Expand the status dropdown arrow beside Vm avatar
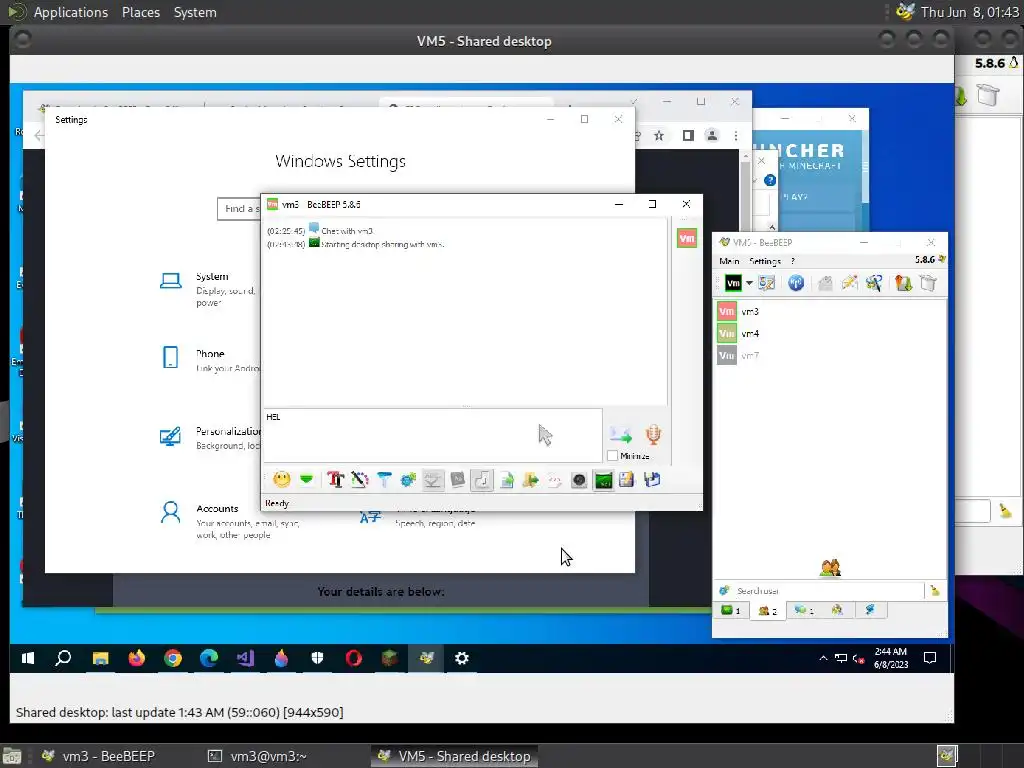This screenshot has height=768, width=1024. (749, 283)
